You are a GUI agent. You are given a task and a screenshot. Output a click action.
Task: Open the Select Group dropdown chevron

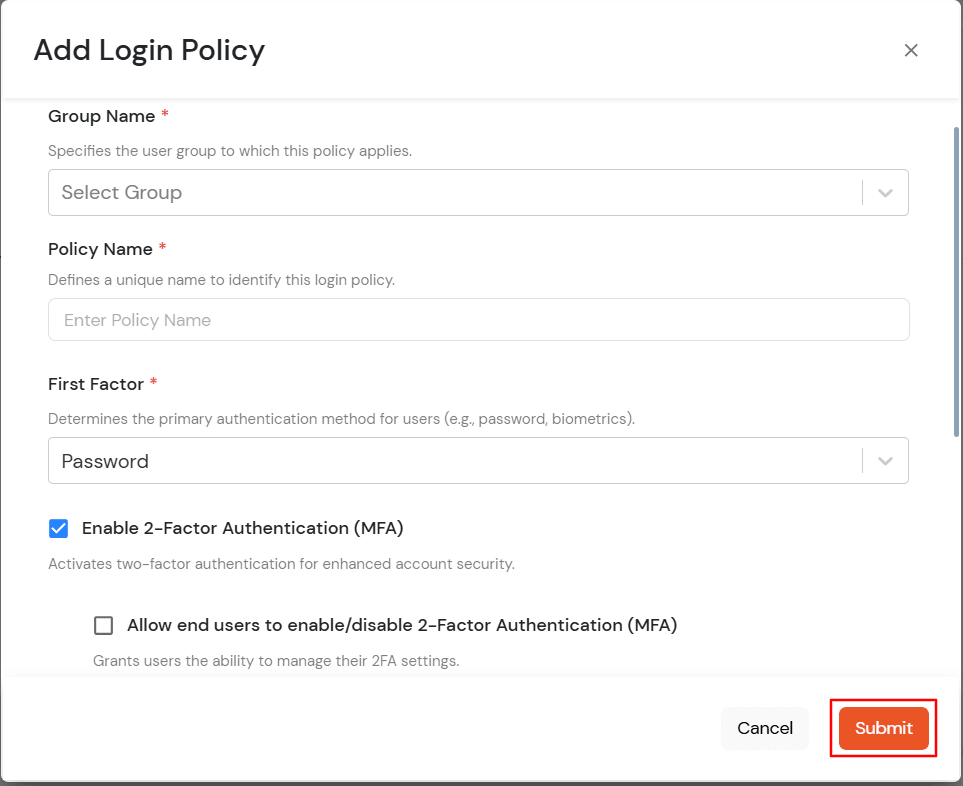(x=884, y=192)
